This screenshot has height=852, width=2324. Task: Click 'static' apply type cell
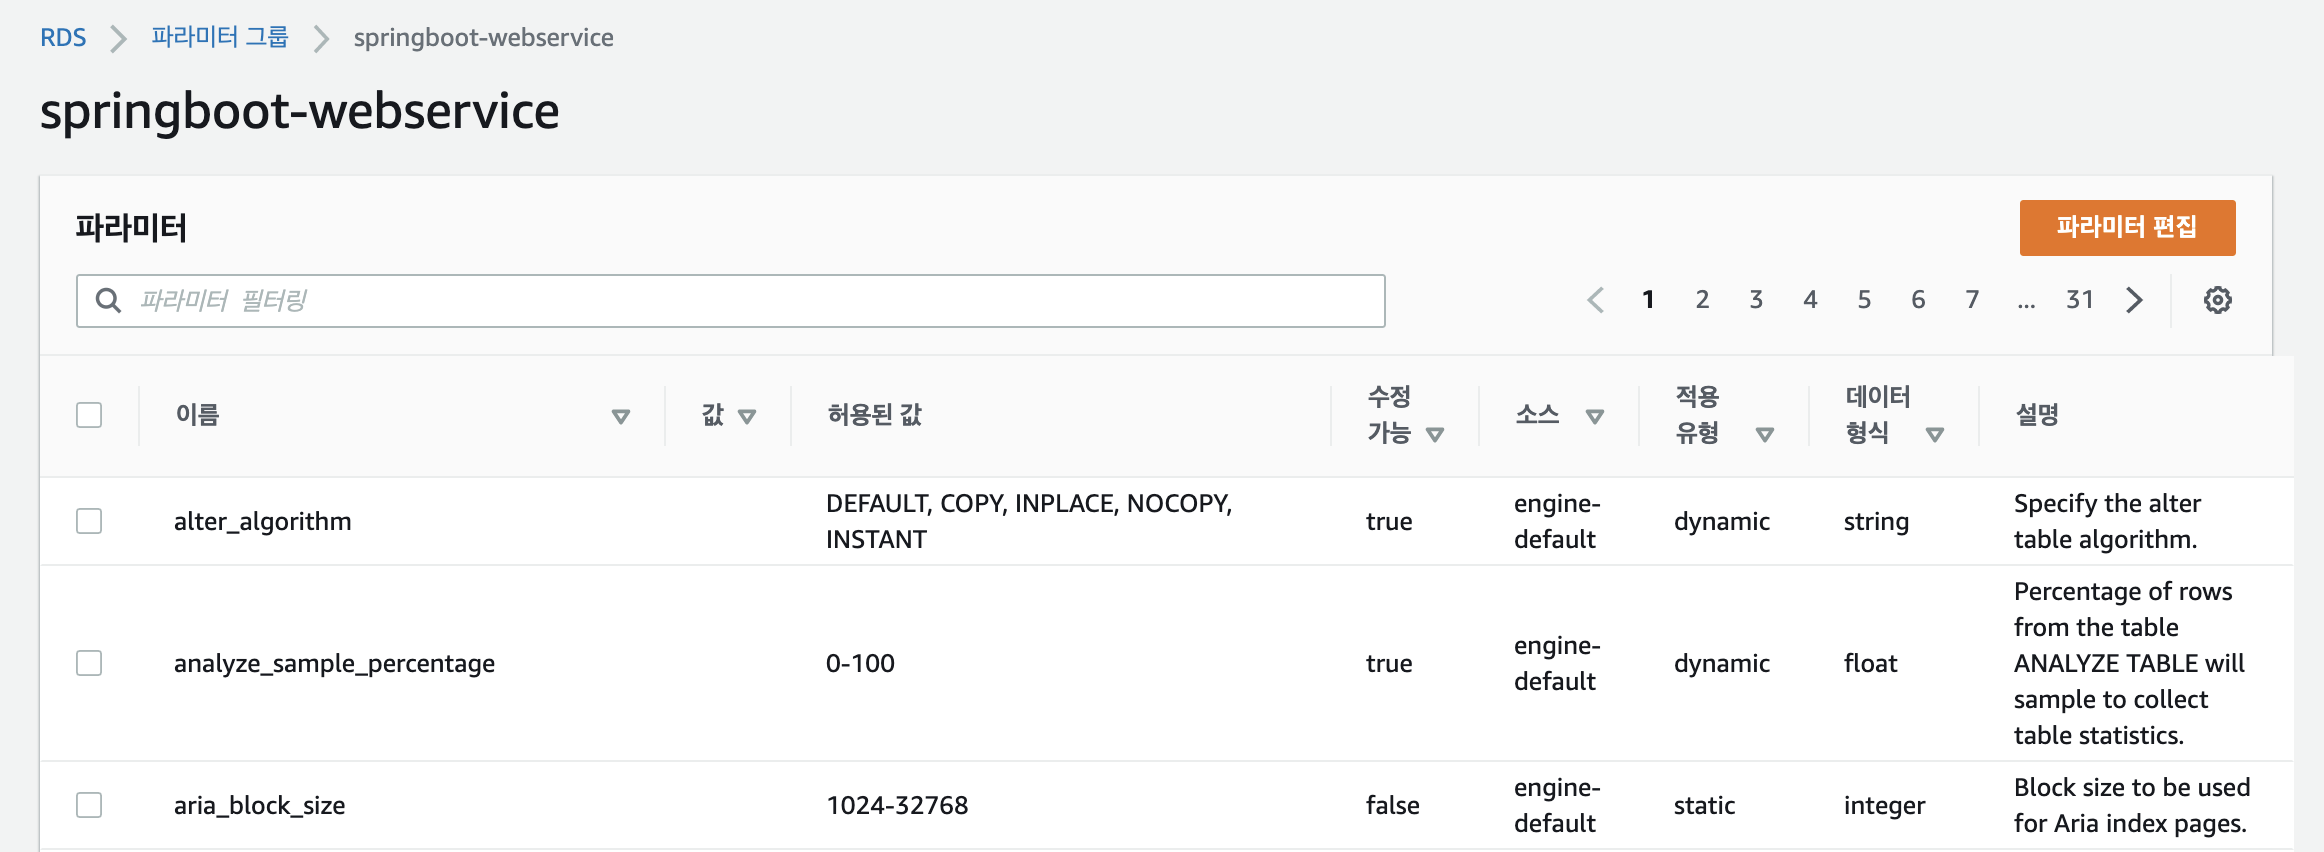(x=1704, y=806)
